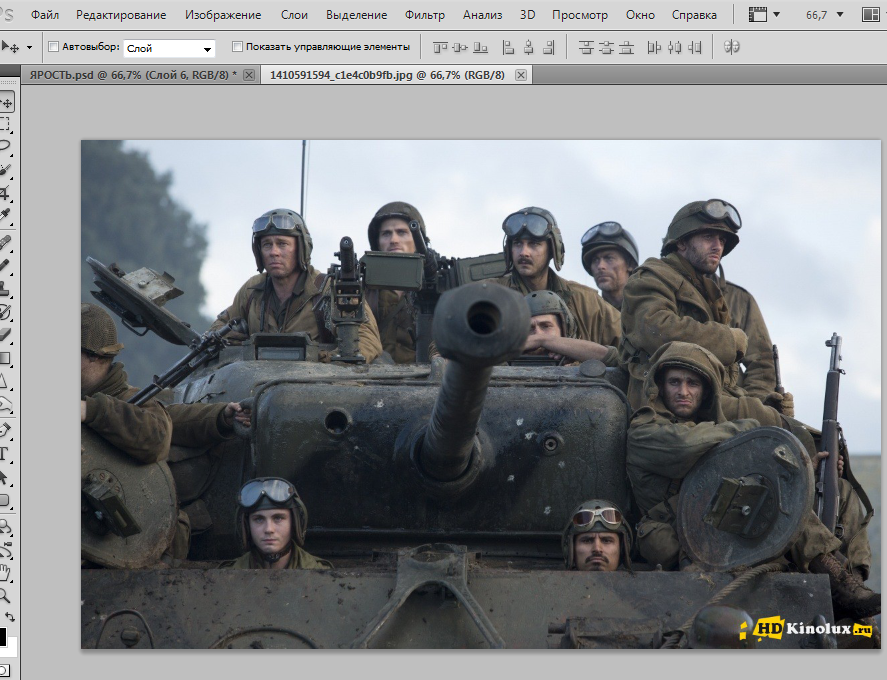Open the Изображение menu

coord(223,15)
